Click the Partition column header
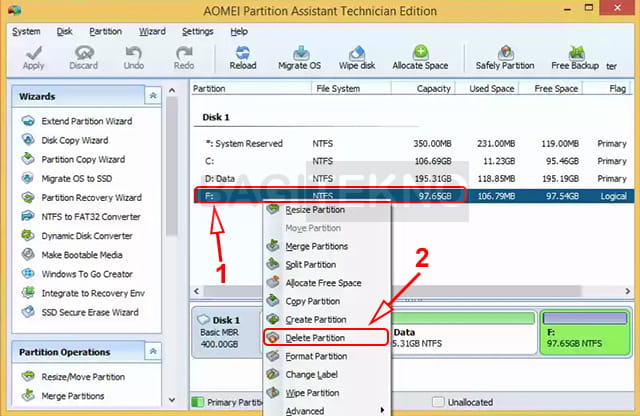Viewport: 640px width, 416px height. (x=251, y=89)
